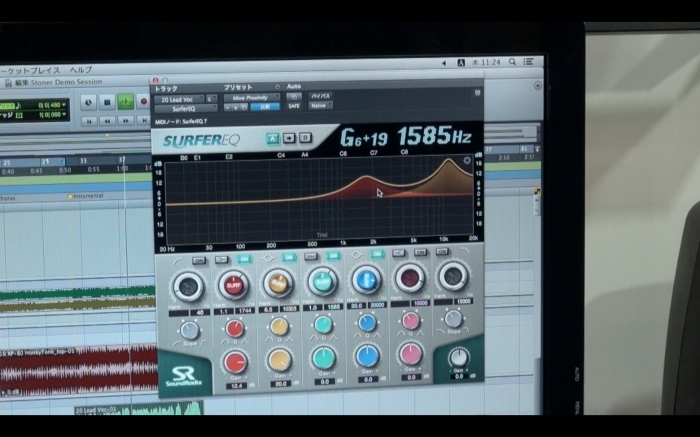
Task: Click the plug-in Bypass button
Action: point(321,96)
